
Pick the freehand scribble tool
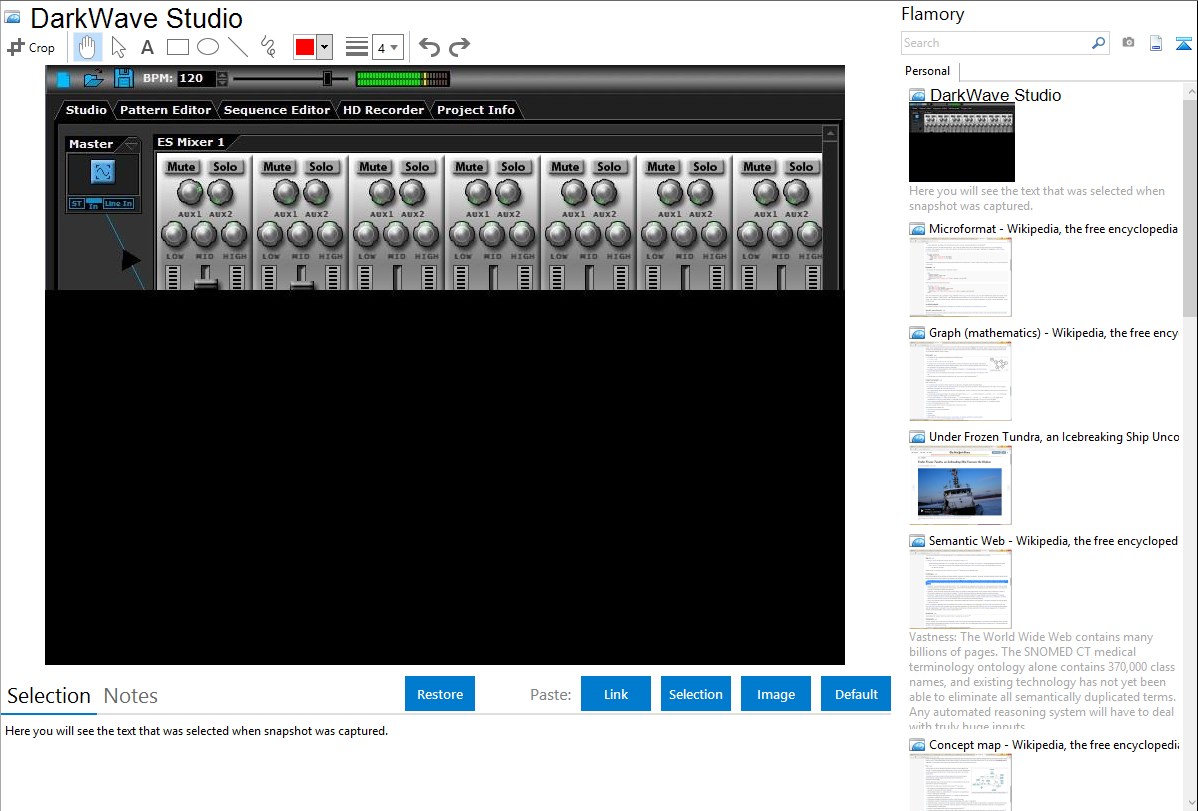tap(268, 47)
